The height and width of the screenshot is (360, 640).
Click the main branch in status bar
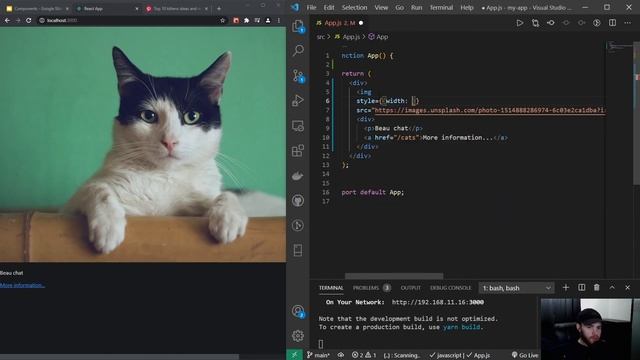[318, 355]
